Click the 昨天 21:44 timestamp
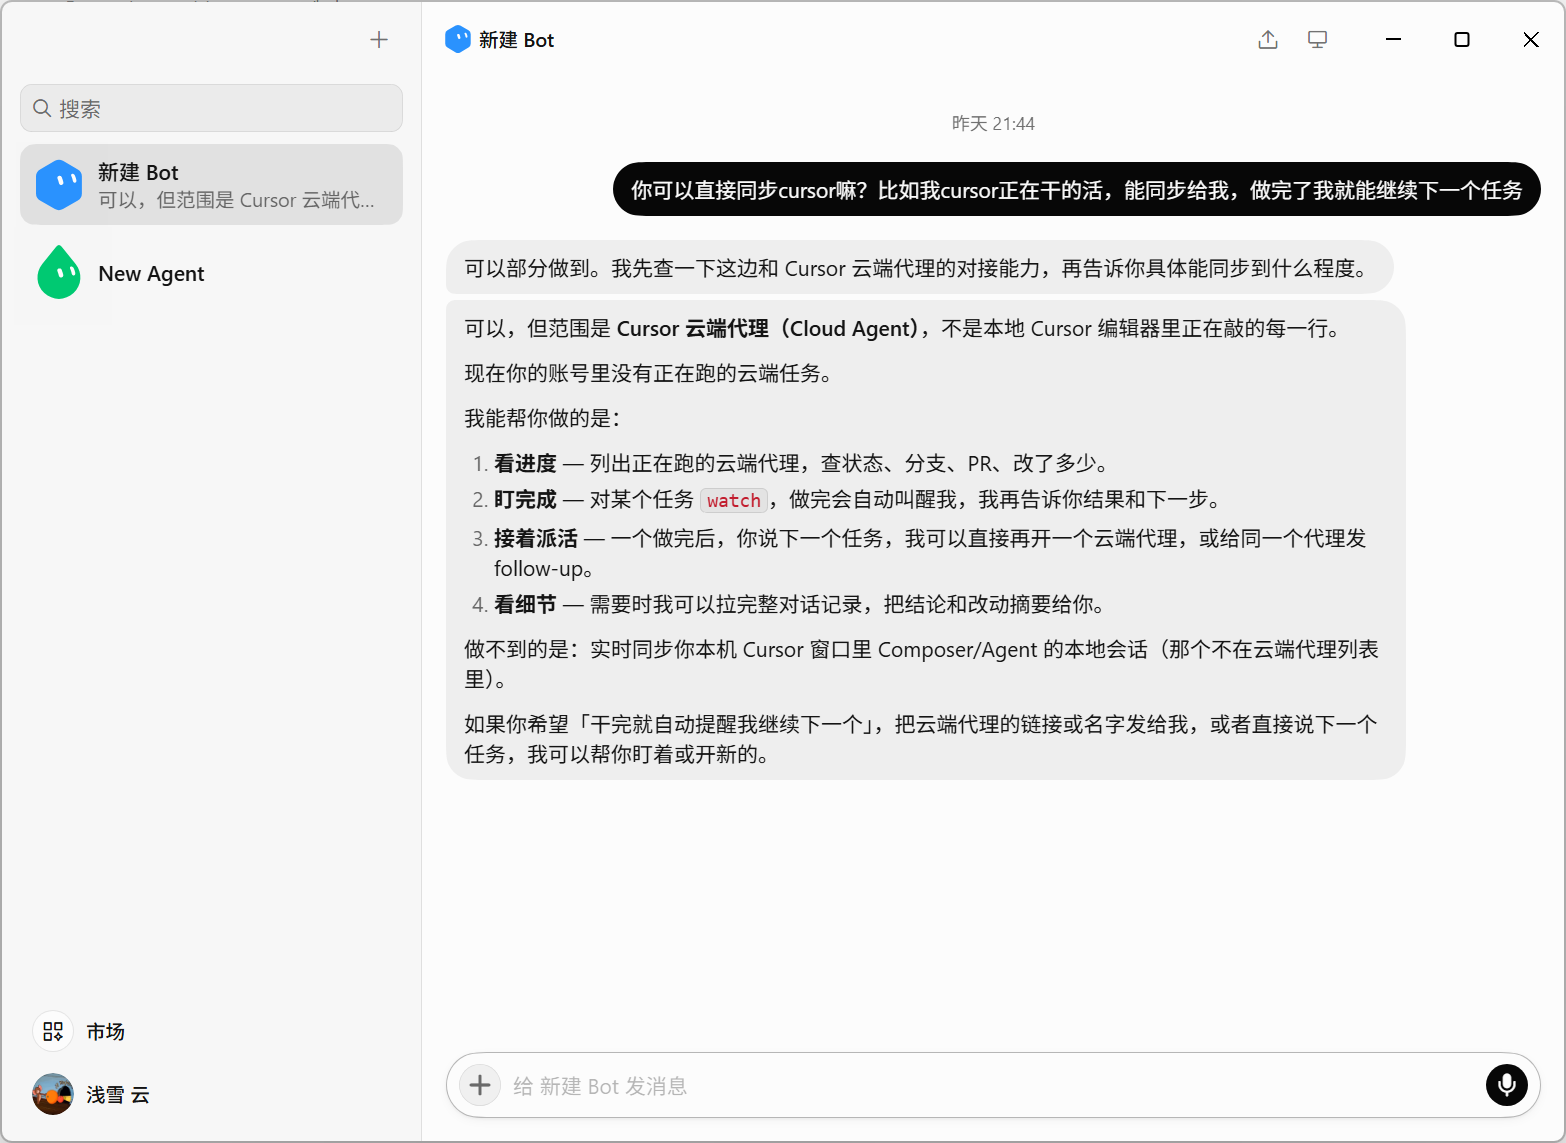This screenshot has height=1143, width=1566. pyautogui.click(x=993, y=123)
